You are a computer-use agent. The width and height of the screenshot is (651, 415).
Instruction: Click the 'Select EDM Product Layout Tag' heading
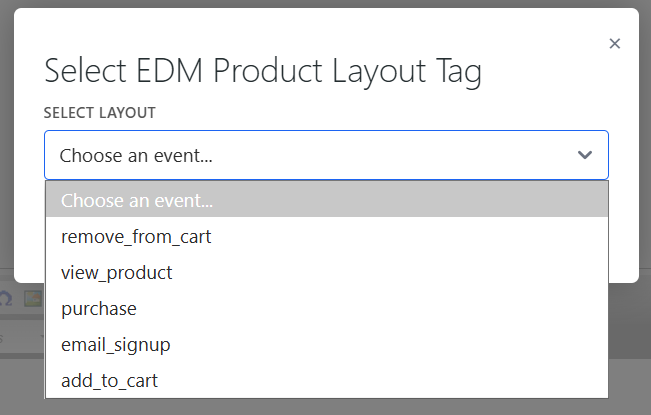263,72
